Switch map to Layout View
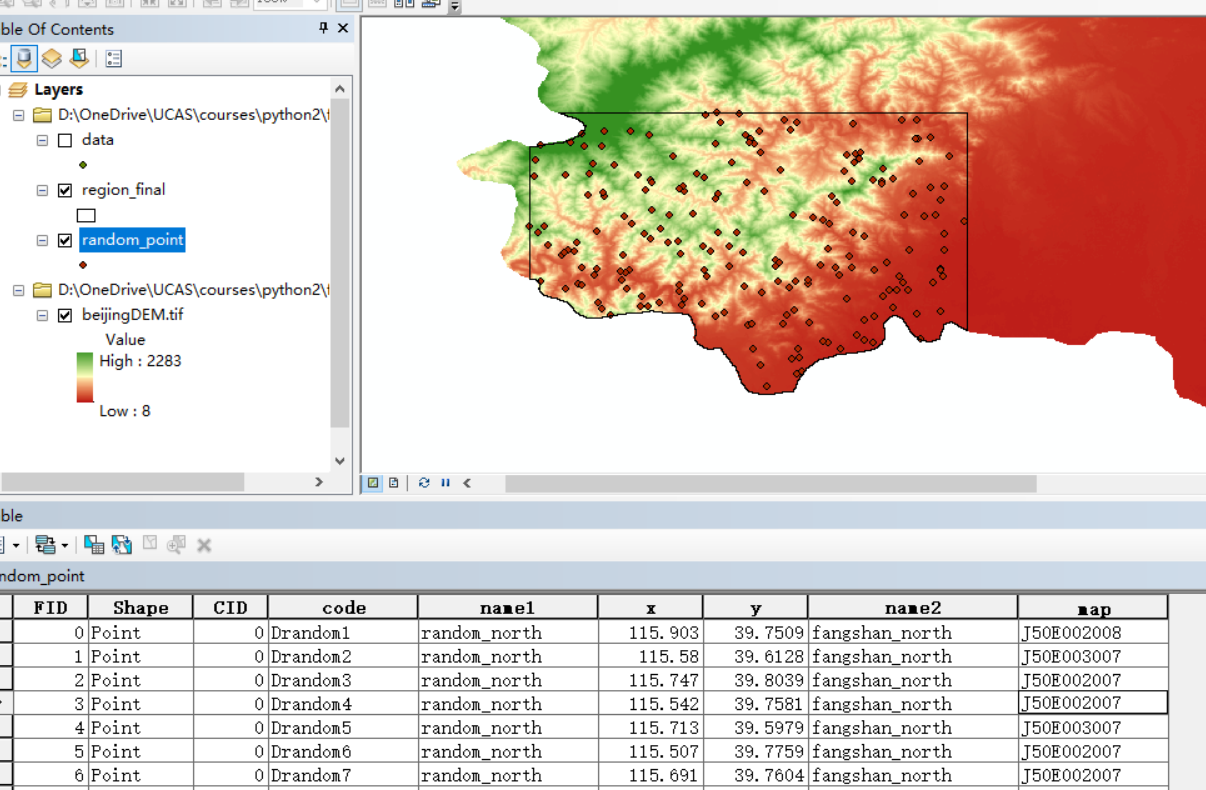 pyautogui.click(x=394, y=483)
